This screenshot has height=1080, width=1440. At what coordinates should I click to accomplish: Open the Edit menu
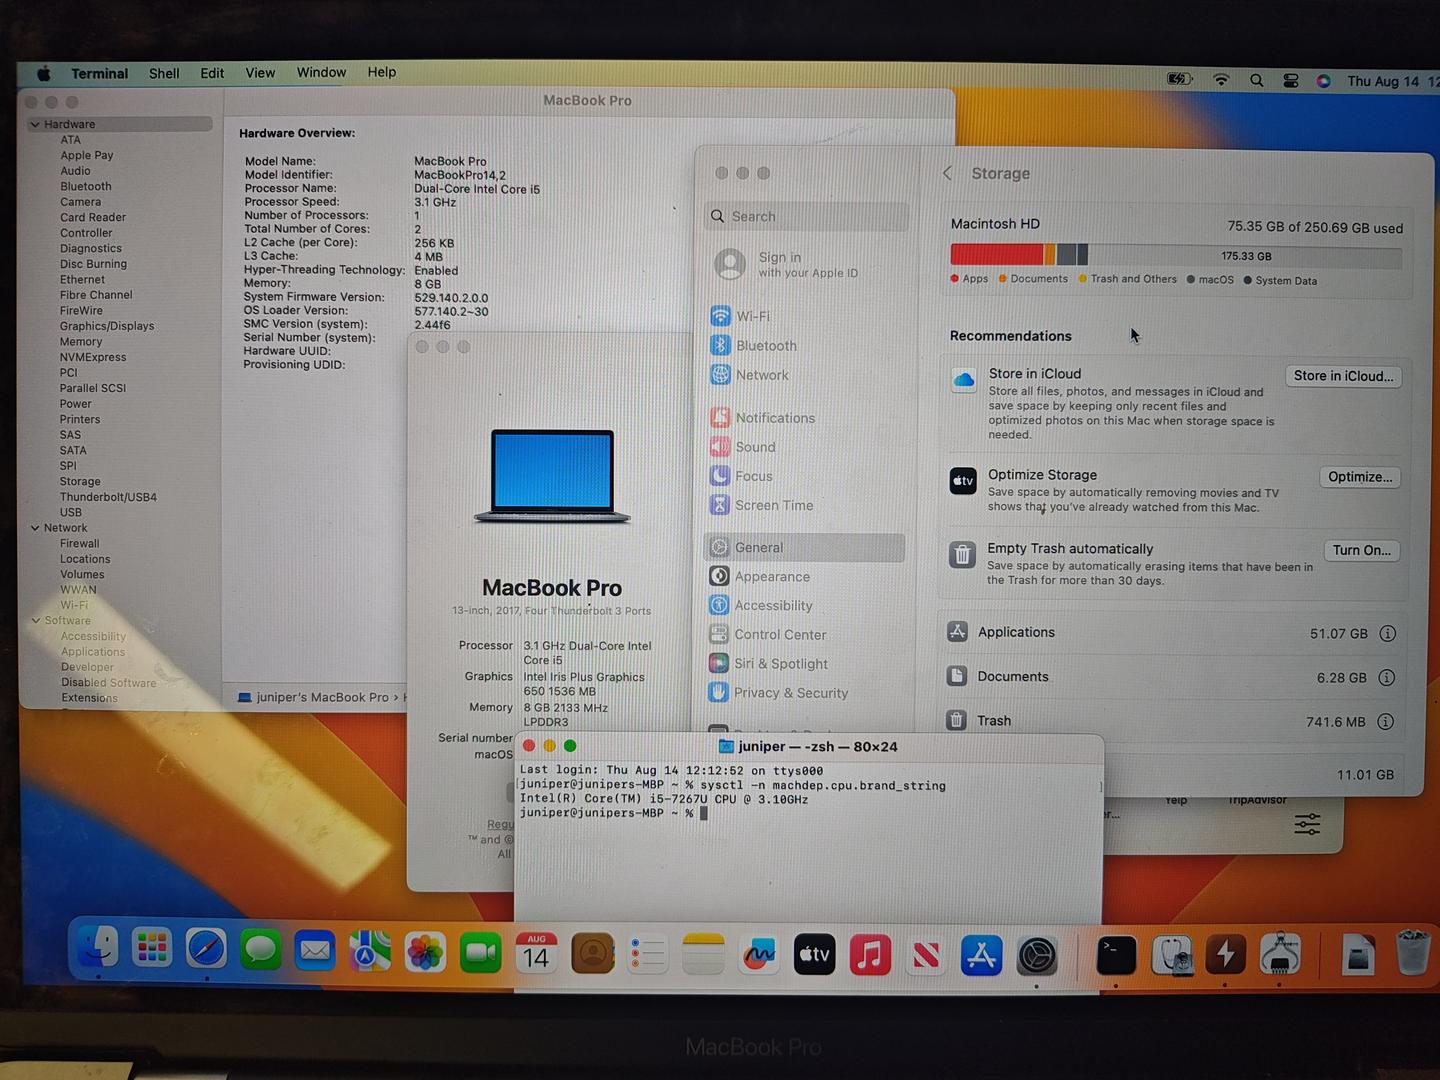212,74
